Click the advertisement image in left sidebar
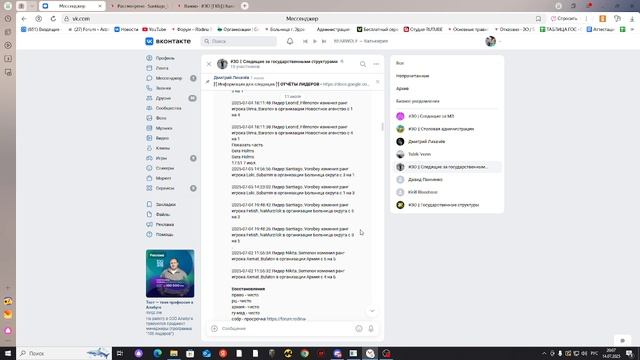 click(x=170, y=273)
